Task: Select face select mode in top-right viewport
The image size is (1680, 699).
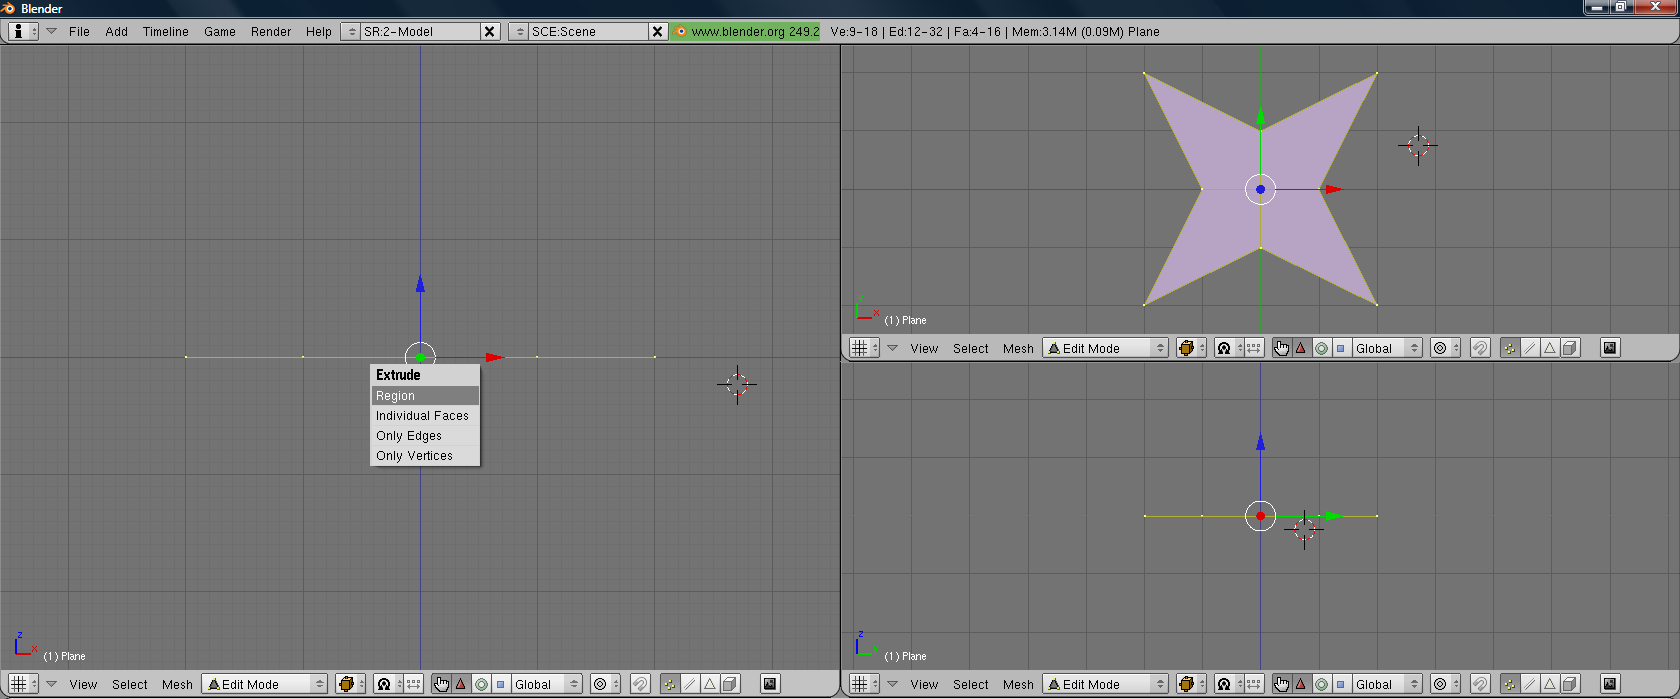Action: click(1551, 348)
